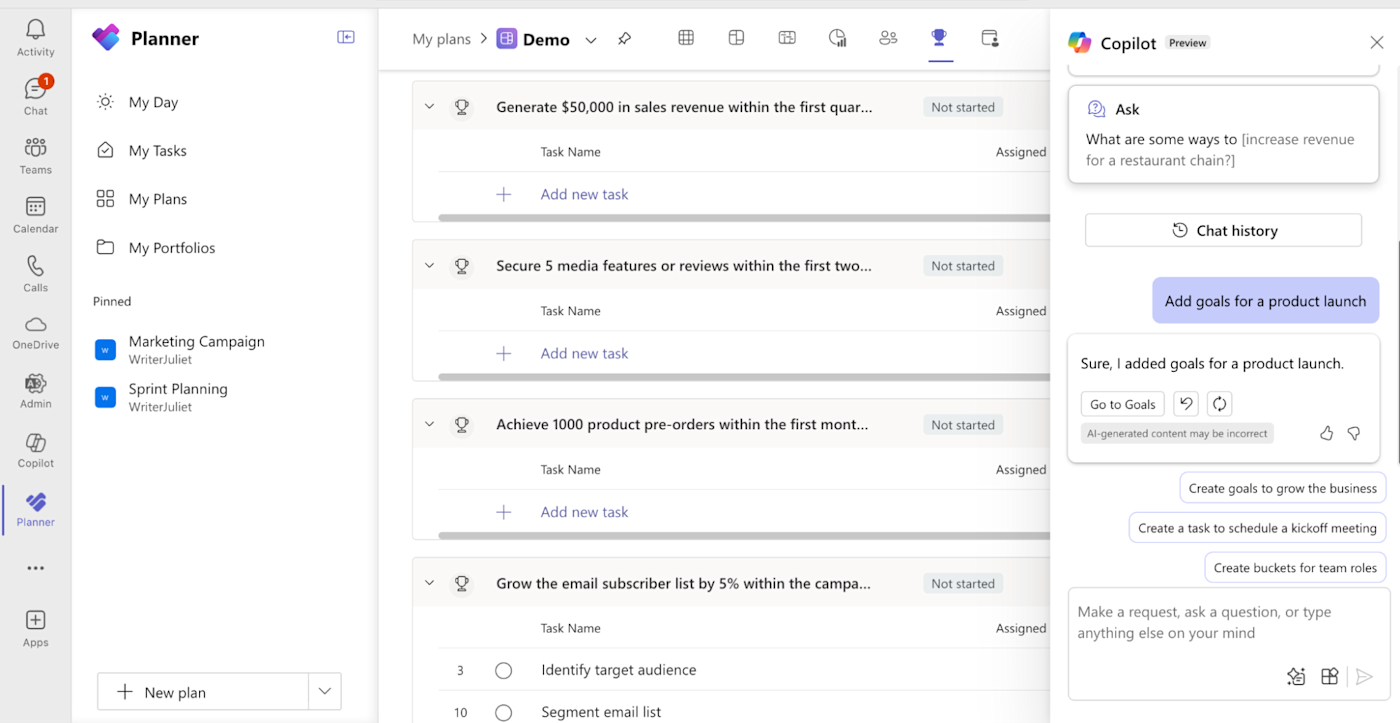Screen dimensions: 1400x723
Task: Open the Assignments calendar view icon
Action: (x=990, y=38)
